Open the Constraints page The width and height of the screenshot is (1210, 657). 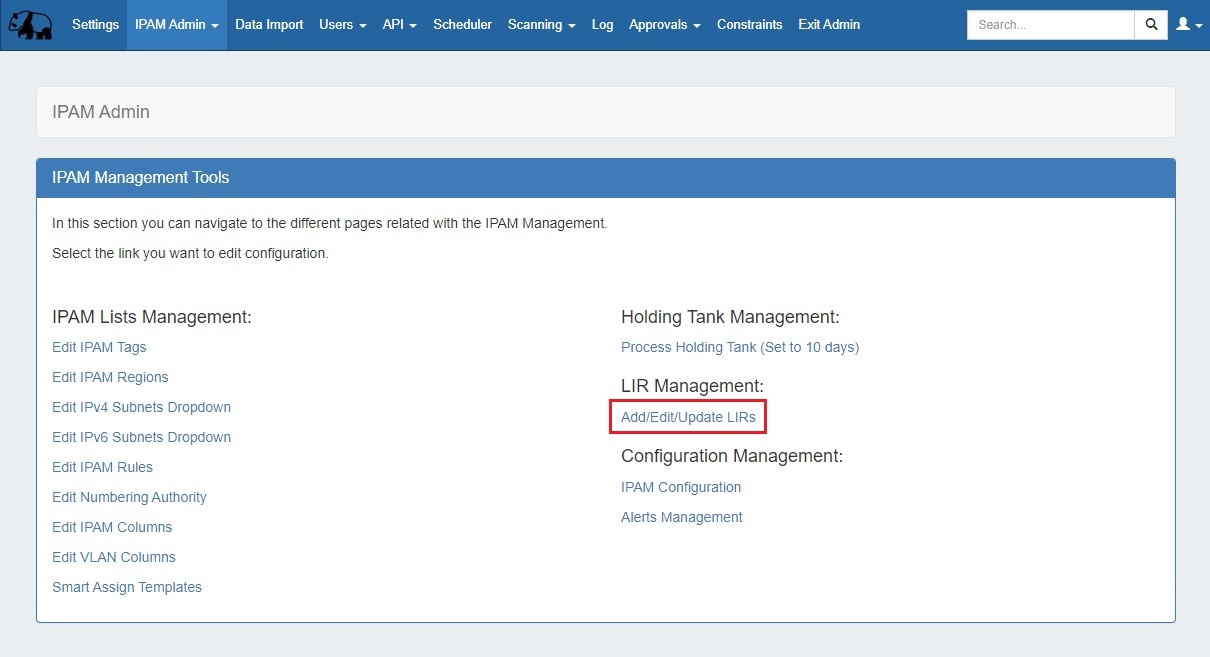pos(749,25)
